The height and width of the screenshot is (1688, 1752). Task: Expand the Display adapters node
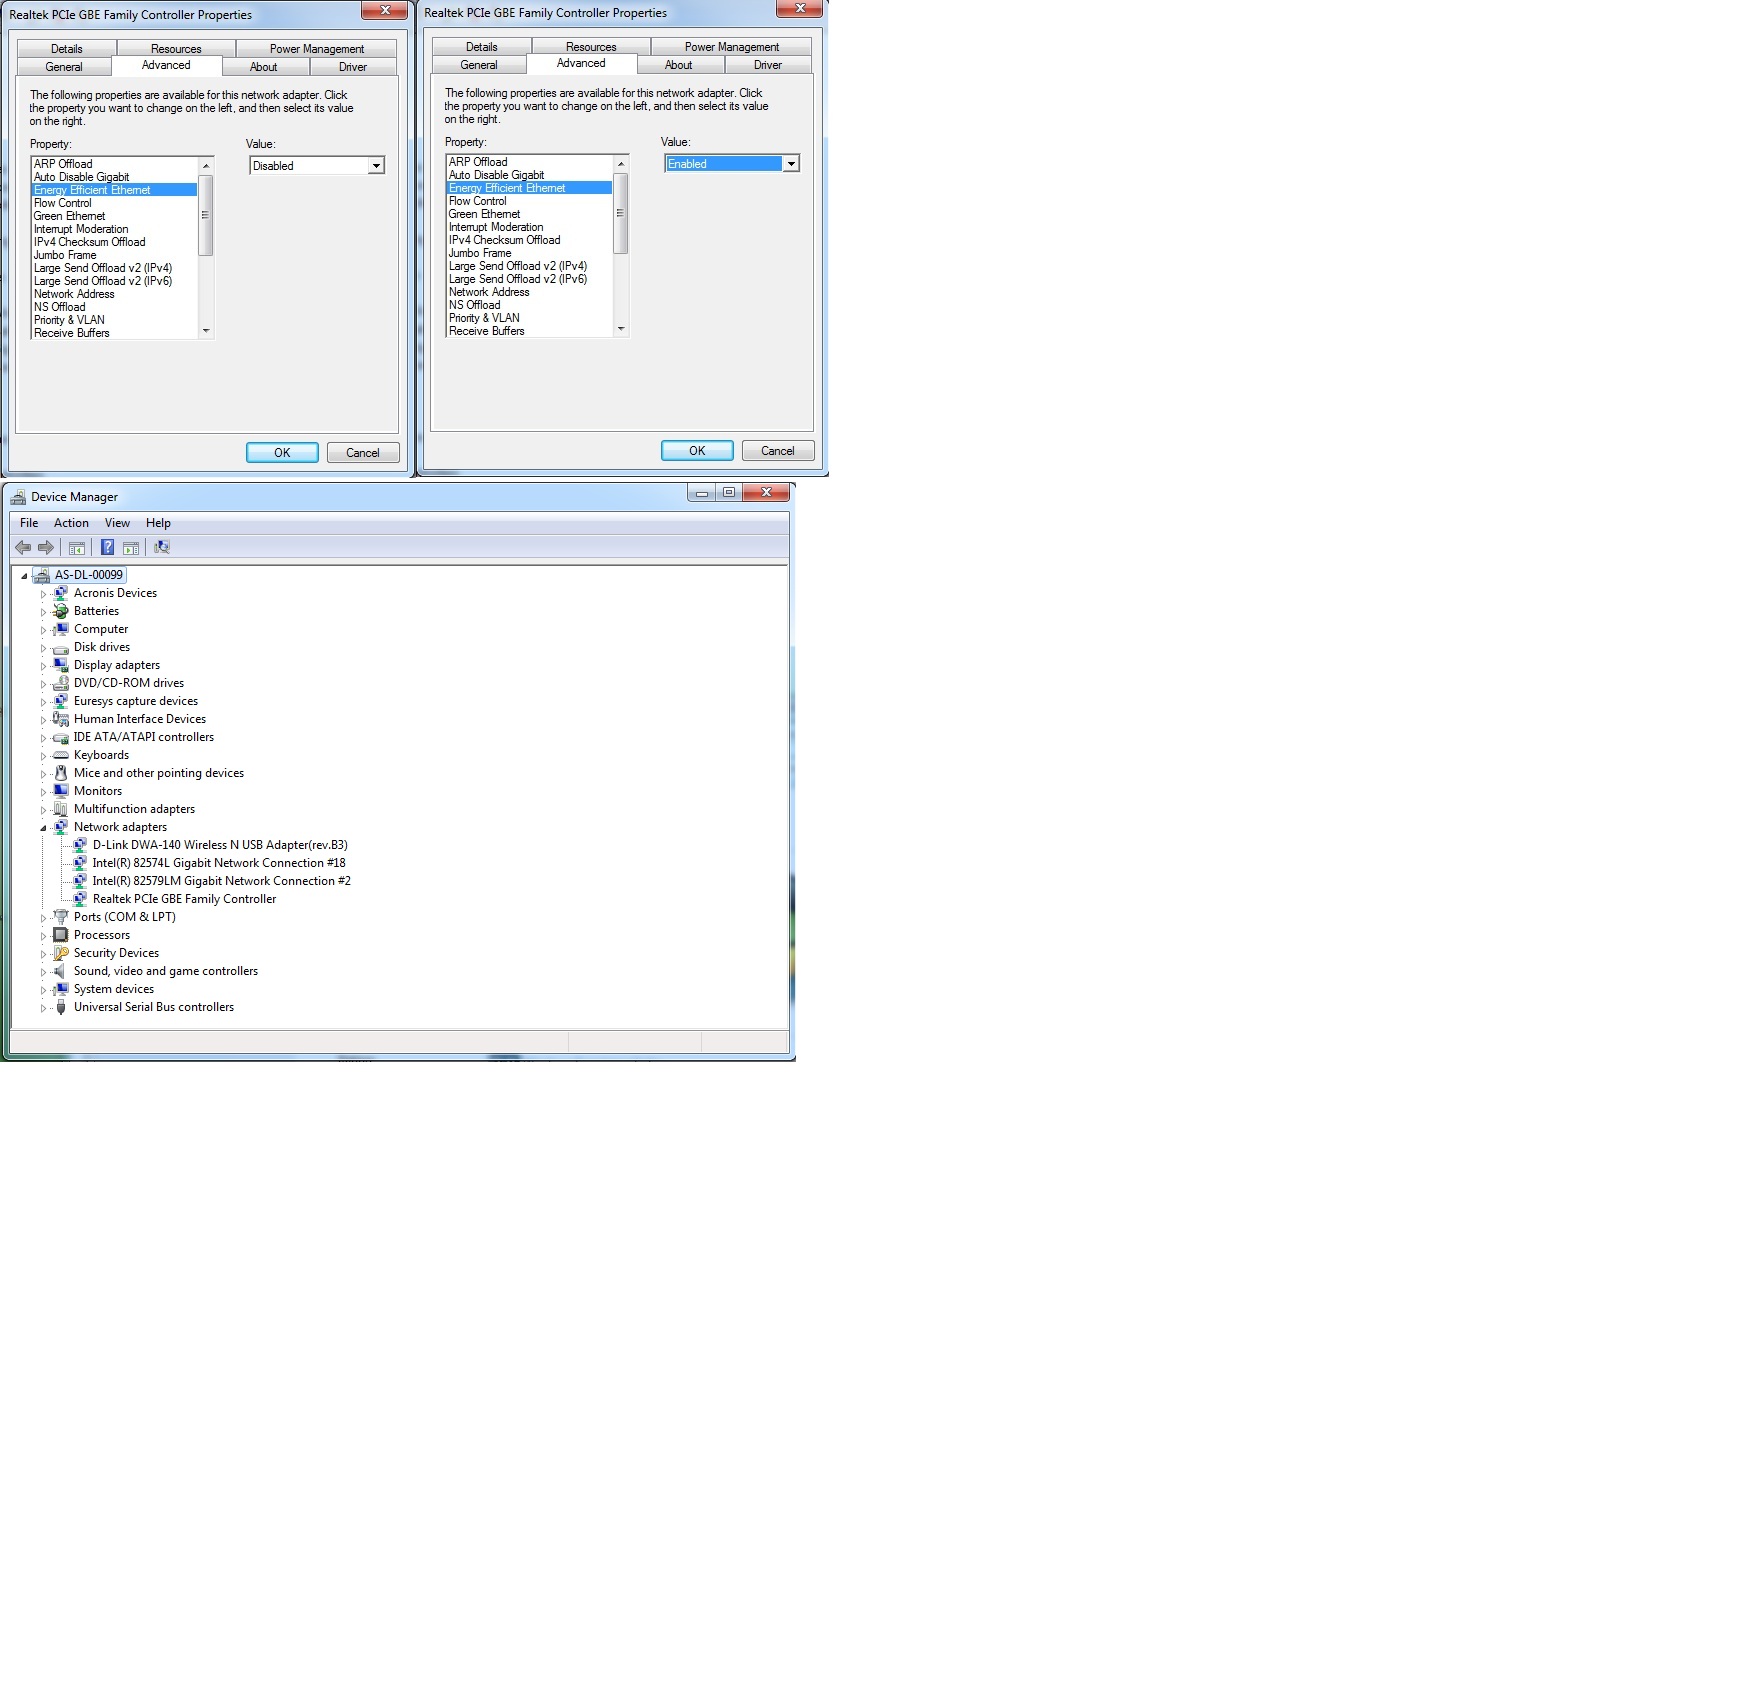click(43, 666)
